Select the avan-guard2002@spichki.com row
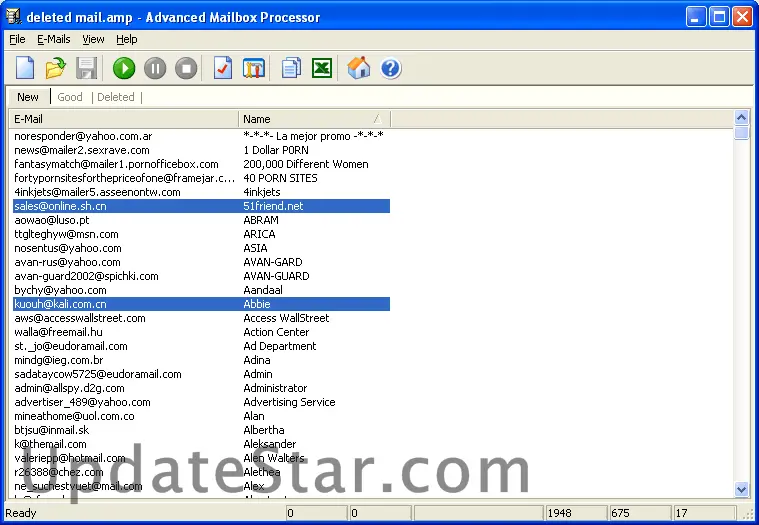759x525 pixels. pyautogui.click(x=201, y=276)
